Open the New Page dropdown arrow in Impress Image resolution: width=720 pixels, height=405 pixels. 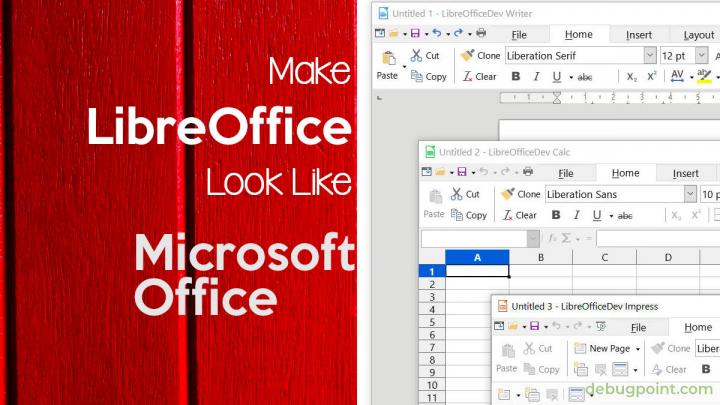[638, 349]
